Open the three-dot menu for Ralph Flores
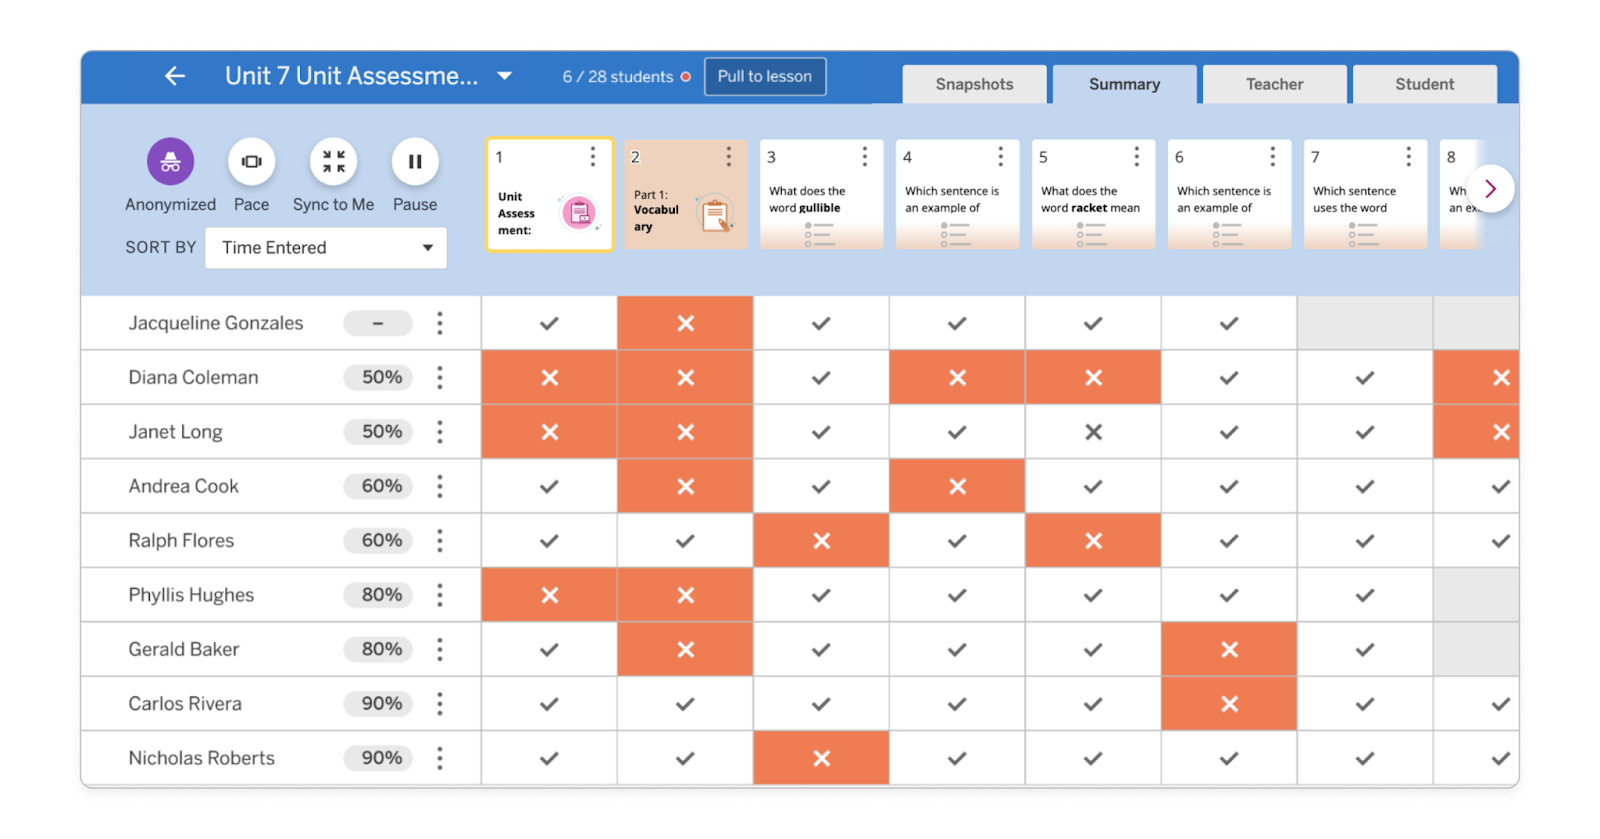Screen dimensions: 1600x839 [440, 541]
